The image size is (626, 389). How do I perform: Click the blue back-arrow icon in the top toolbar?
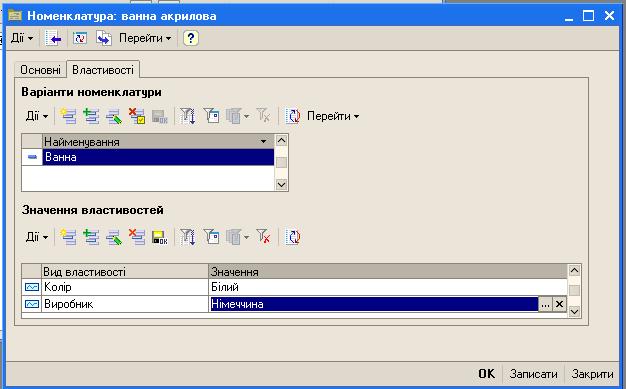point(53,38)
